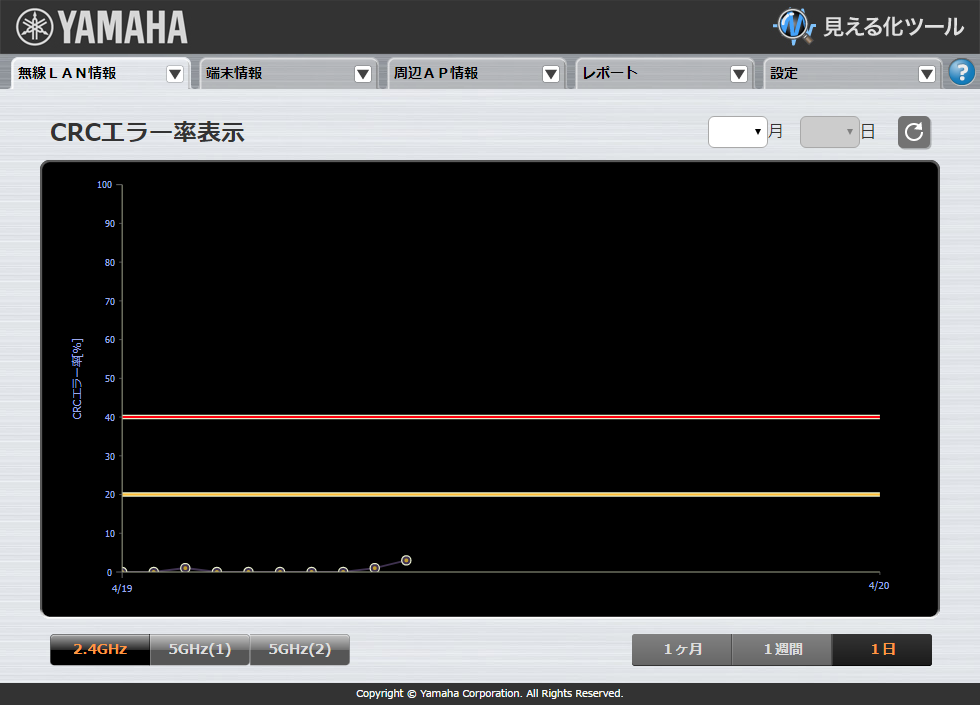Image resolution: width=980 pixels, height=705 pixels.
Task: Select the 2.4GHz band toggle
Action: pos(100,649)
